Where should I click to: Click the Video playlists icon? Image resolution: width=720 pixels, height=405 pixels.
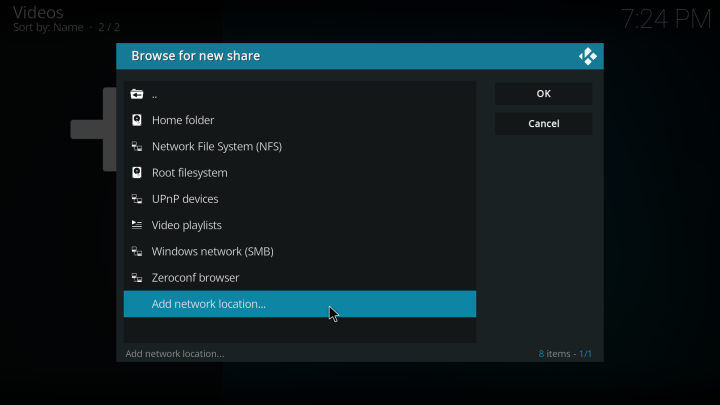[137, 225]
